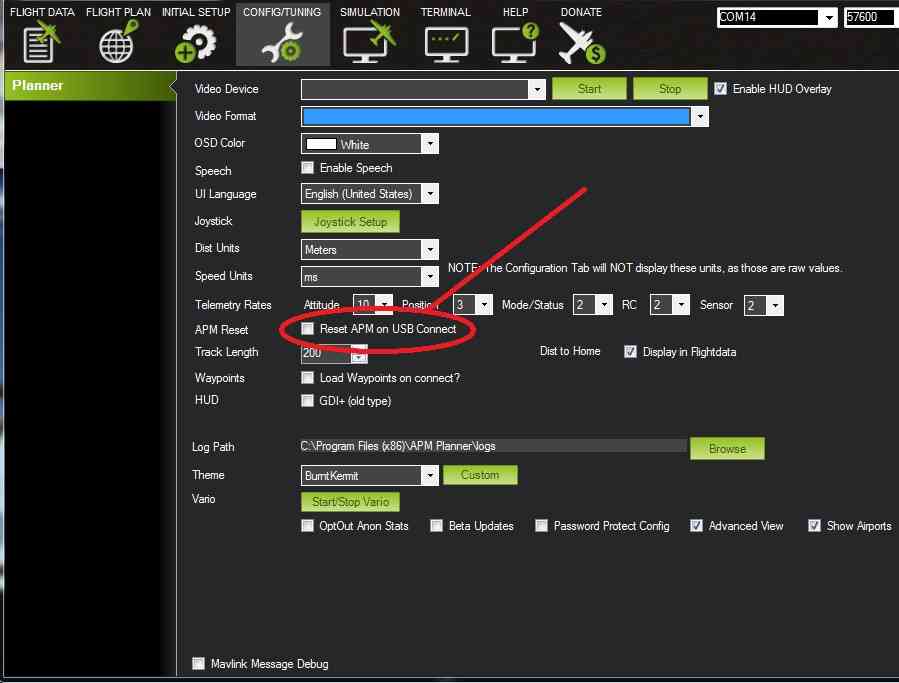899x683 pixels.
Task: Click the Log Path text field
Action: [492, 447]
